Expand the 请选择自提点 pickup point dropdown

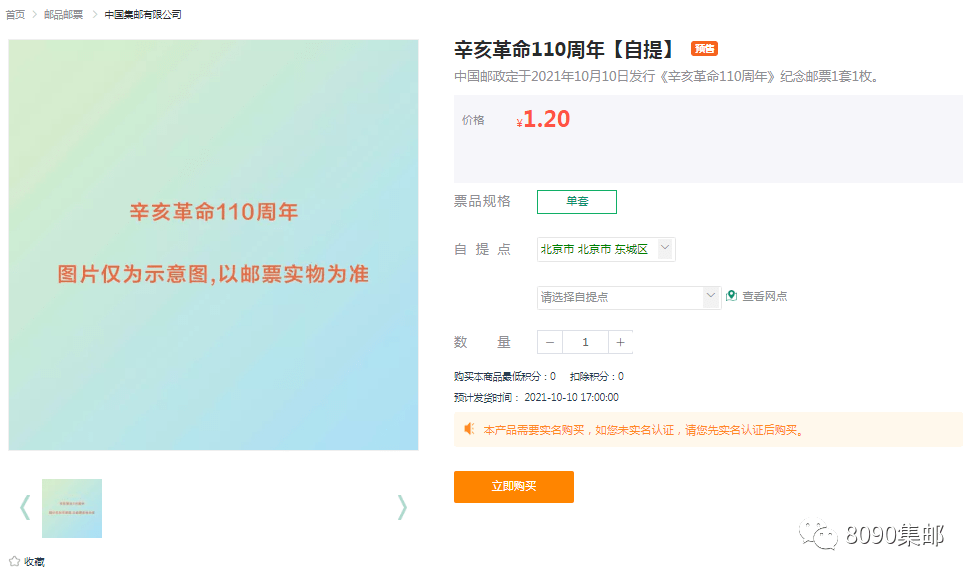pyautogui.click(x=628, y=297)
